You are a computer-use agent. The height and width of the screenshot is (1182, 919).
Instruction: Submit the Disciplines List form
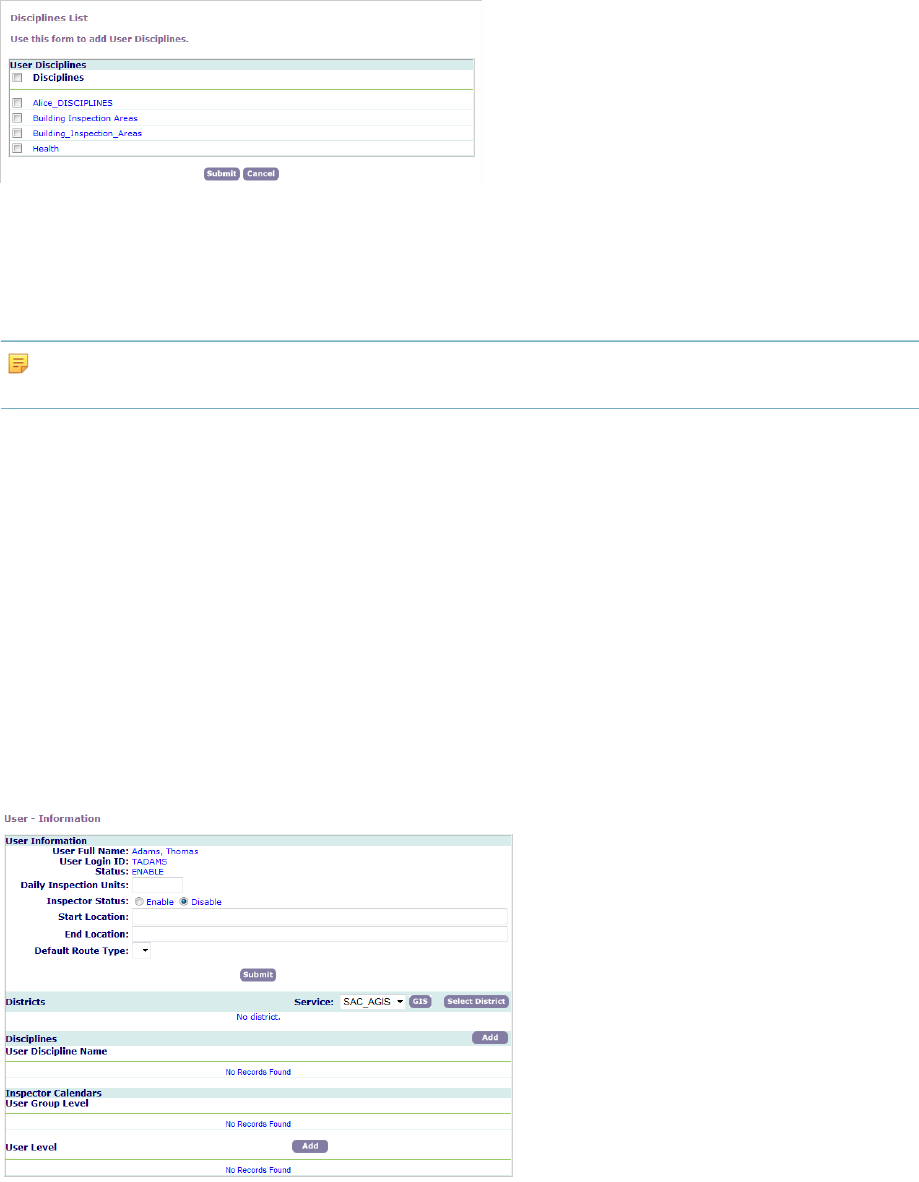pyautogui.click(x=222, y=173)
